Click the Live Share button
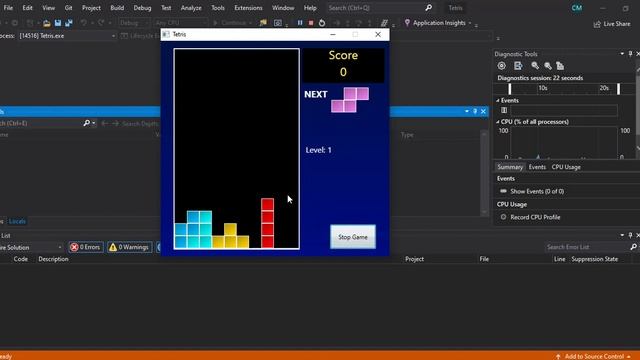640x360 pixels. pos(612,24)
